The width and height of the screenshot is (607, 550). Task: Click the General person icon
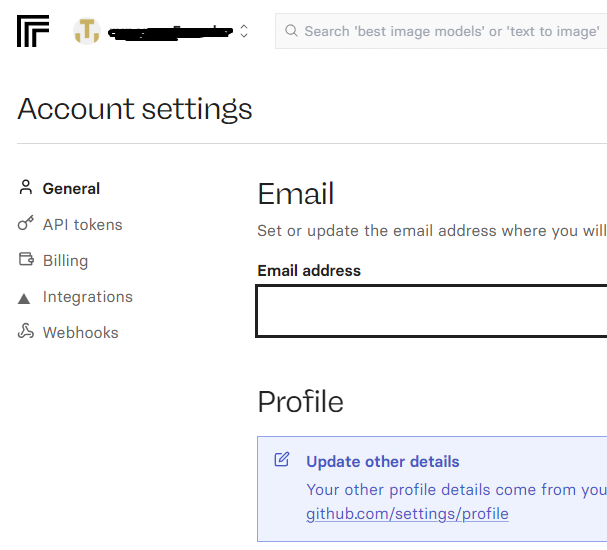(26, 188)
